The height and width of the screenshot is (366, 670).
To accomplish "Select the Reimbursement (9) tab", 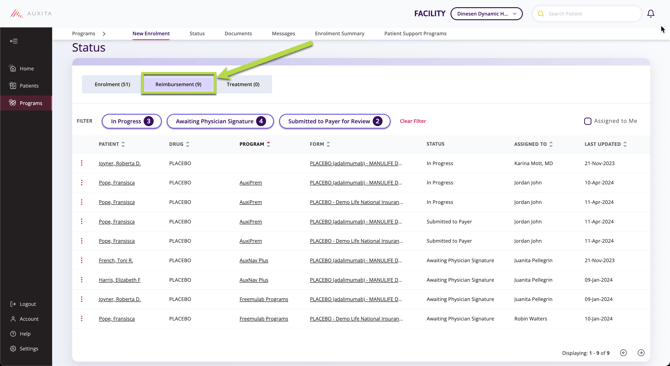I will click(179, 85).
